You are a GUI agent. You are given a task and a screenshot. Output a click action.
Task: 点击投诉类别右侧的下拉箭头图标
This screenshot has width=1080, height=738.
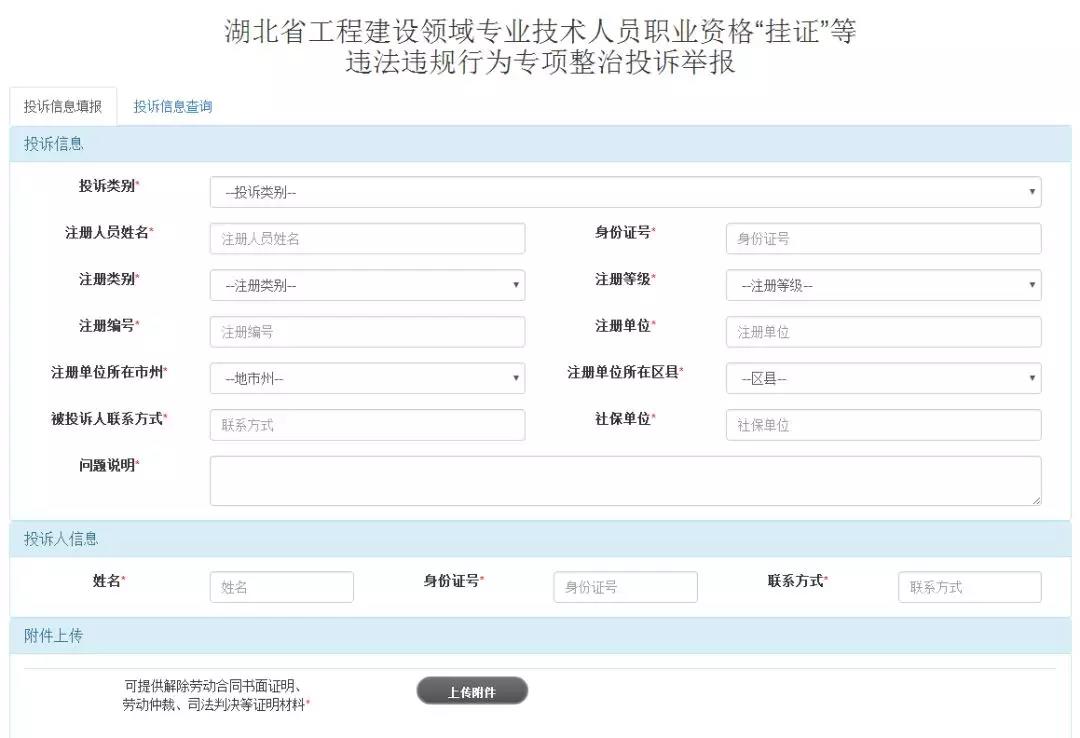pyautogui.click(x=1031, y=191)
